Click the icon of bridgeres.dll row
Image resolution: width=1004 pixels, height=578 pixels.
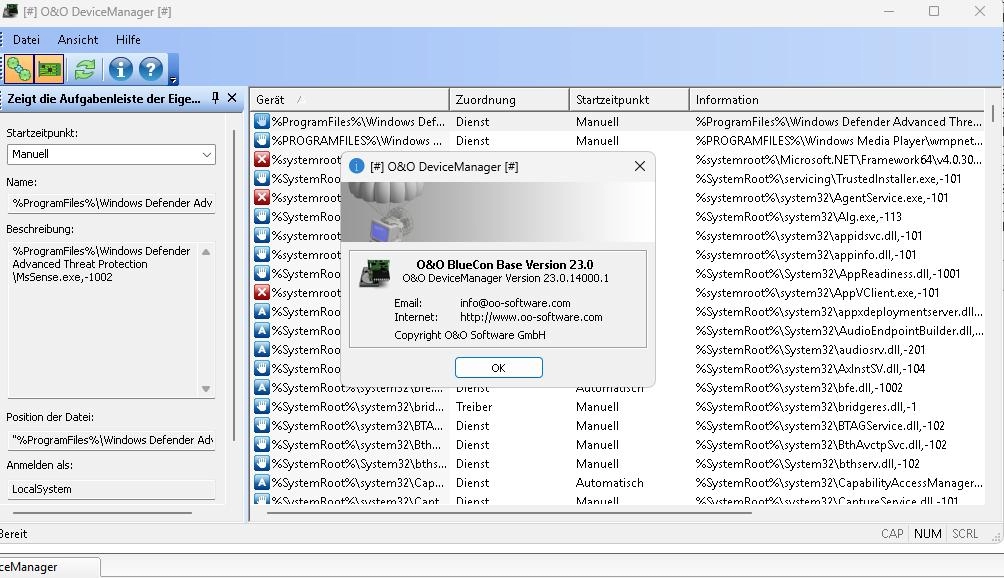[261, 406]
